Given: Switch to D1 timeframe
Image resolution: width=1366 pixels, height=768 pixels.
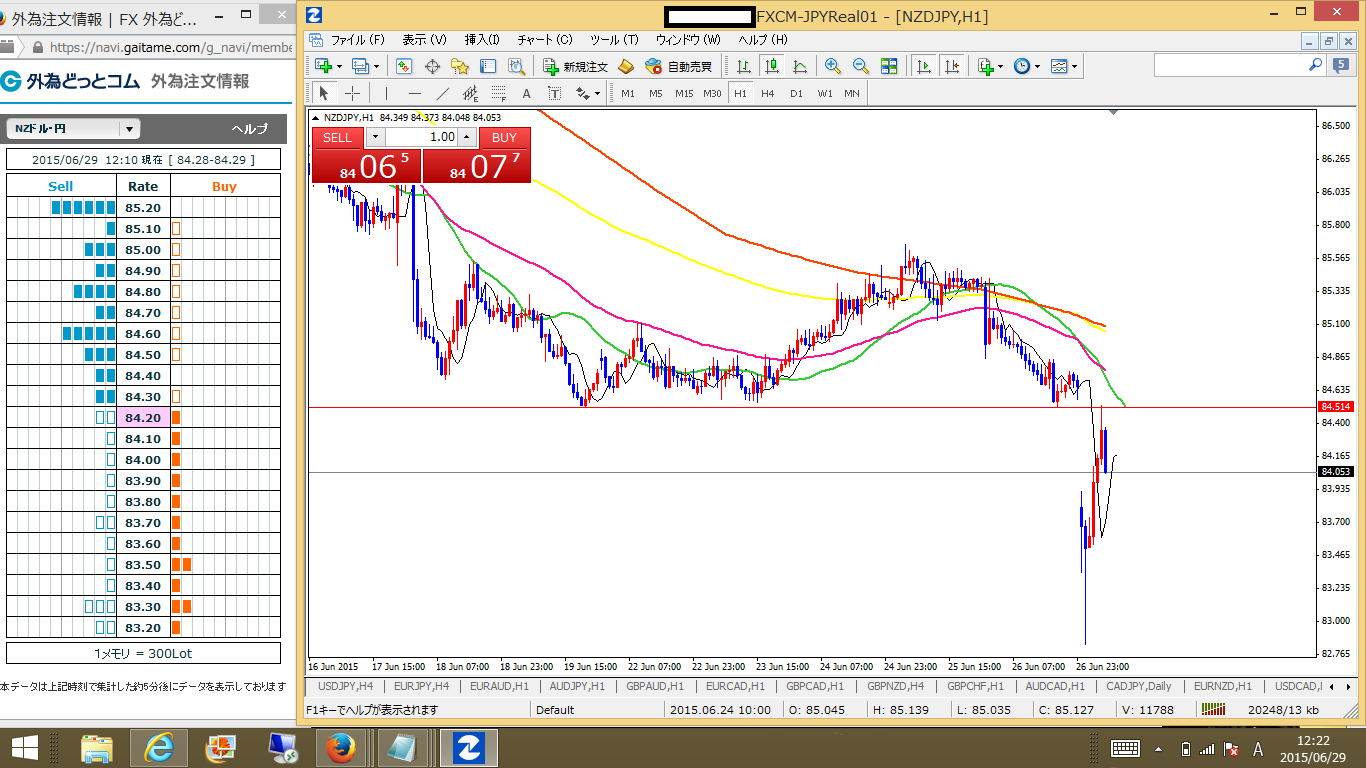Looking at the screenshot, I should point(796,93).
